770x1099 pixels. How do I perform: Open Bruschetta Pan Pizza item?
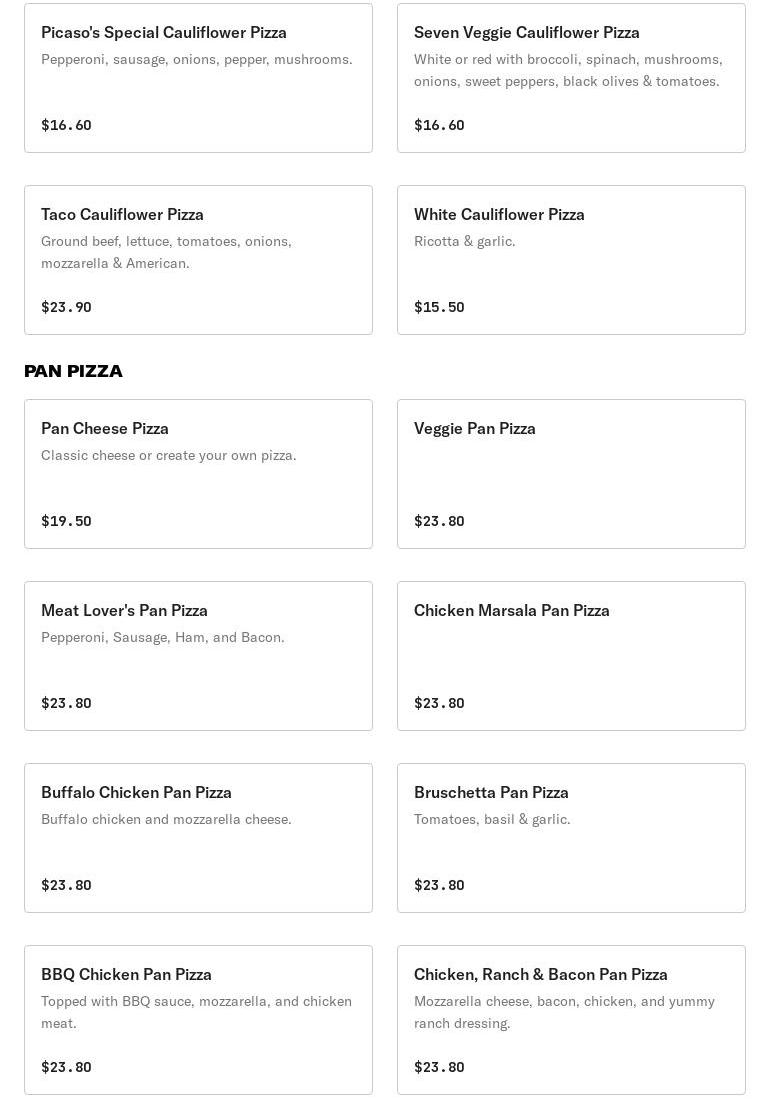[571, 838]
